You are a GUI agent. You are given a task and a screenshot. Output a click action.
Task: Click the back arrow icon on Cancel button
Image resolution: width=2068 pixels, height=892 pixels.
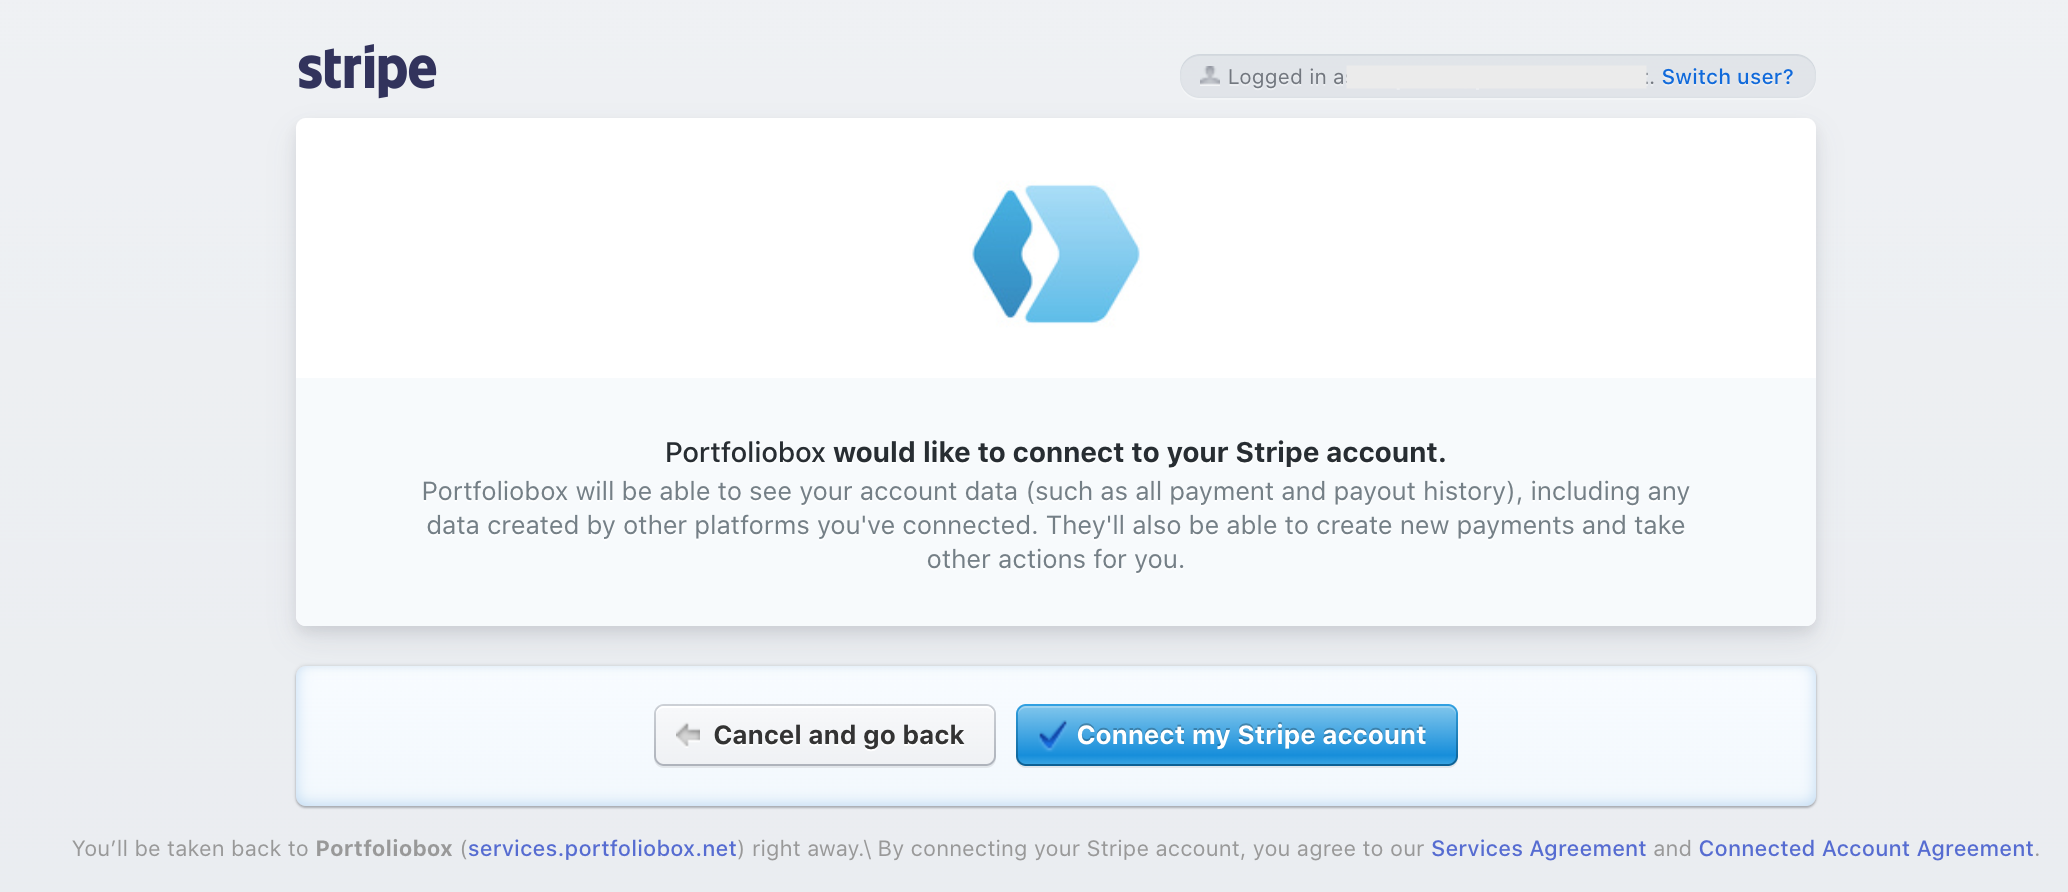click(685, 734)
